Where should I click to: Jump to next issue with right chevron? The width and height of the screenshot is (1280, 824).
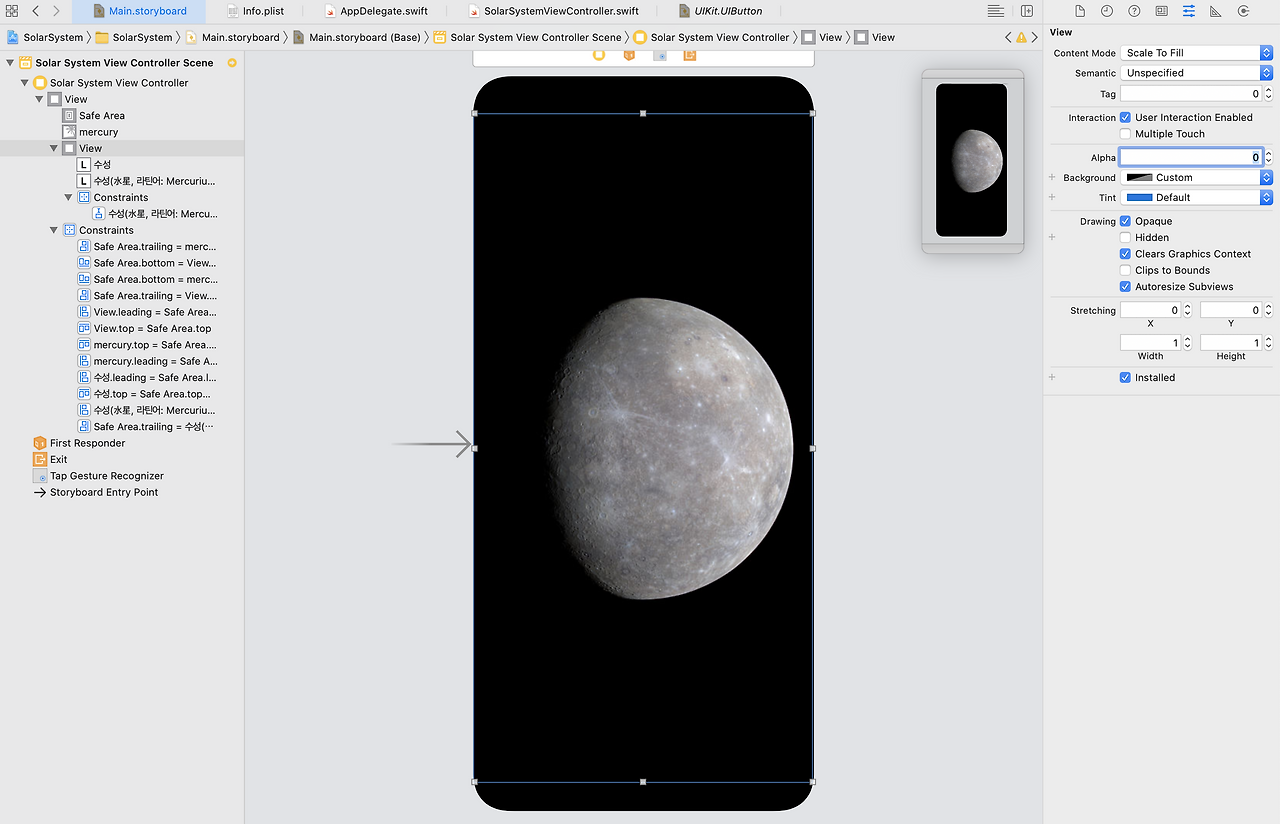tap(1035, 37)
